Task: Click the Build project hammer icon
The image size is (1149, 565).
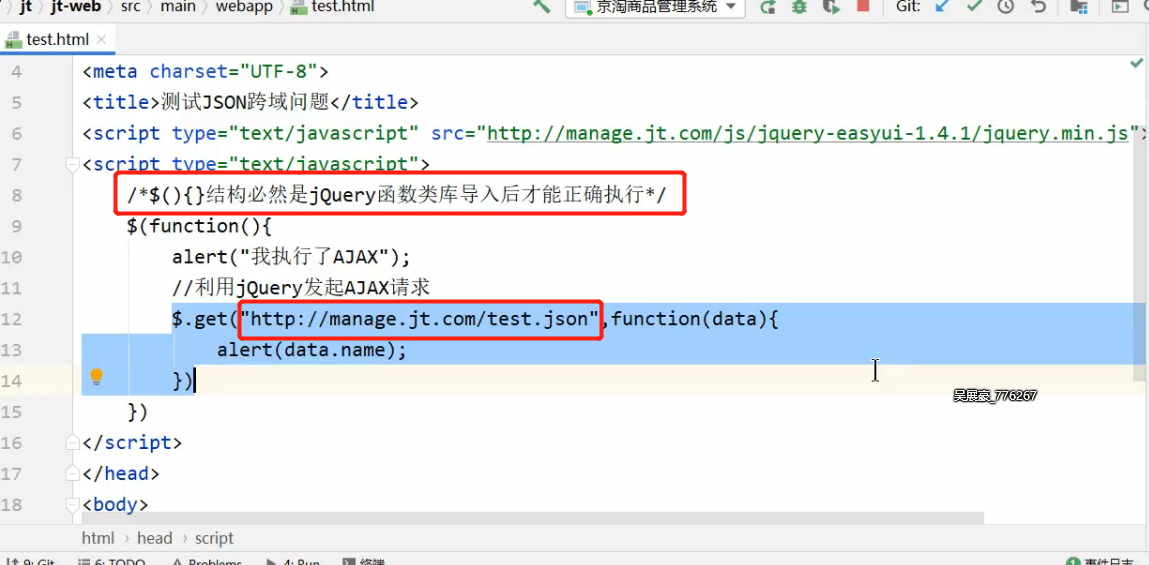Action: pyautogui.click(x=541, y=7)
